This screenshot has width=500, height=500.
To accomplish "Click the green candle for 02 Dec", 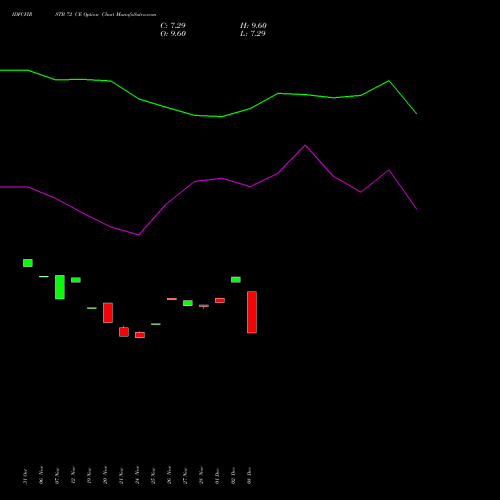I will (236, 280).
